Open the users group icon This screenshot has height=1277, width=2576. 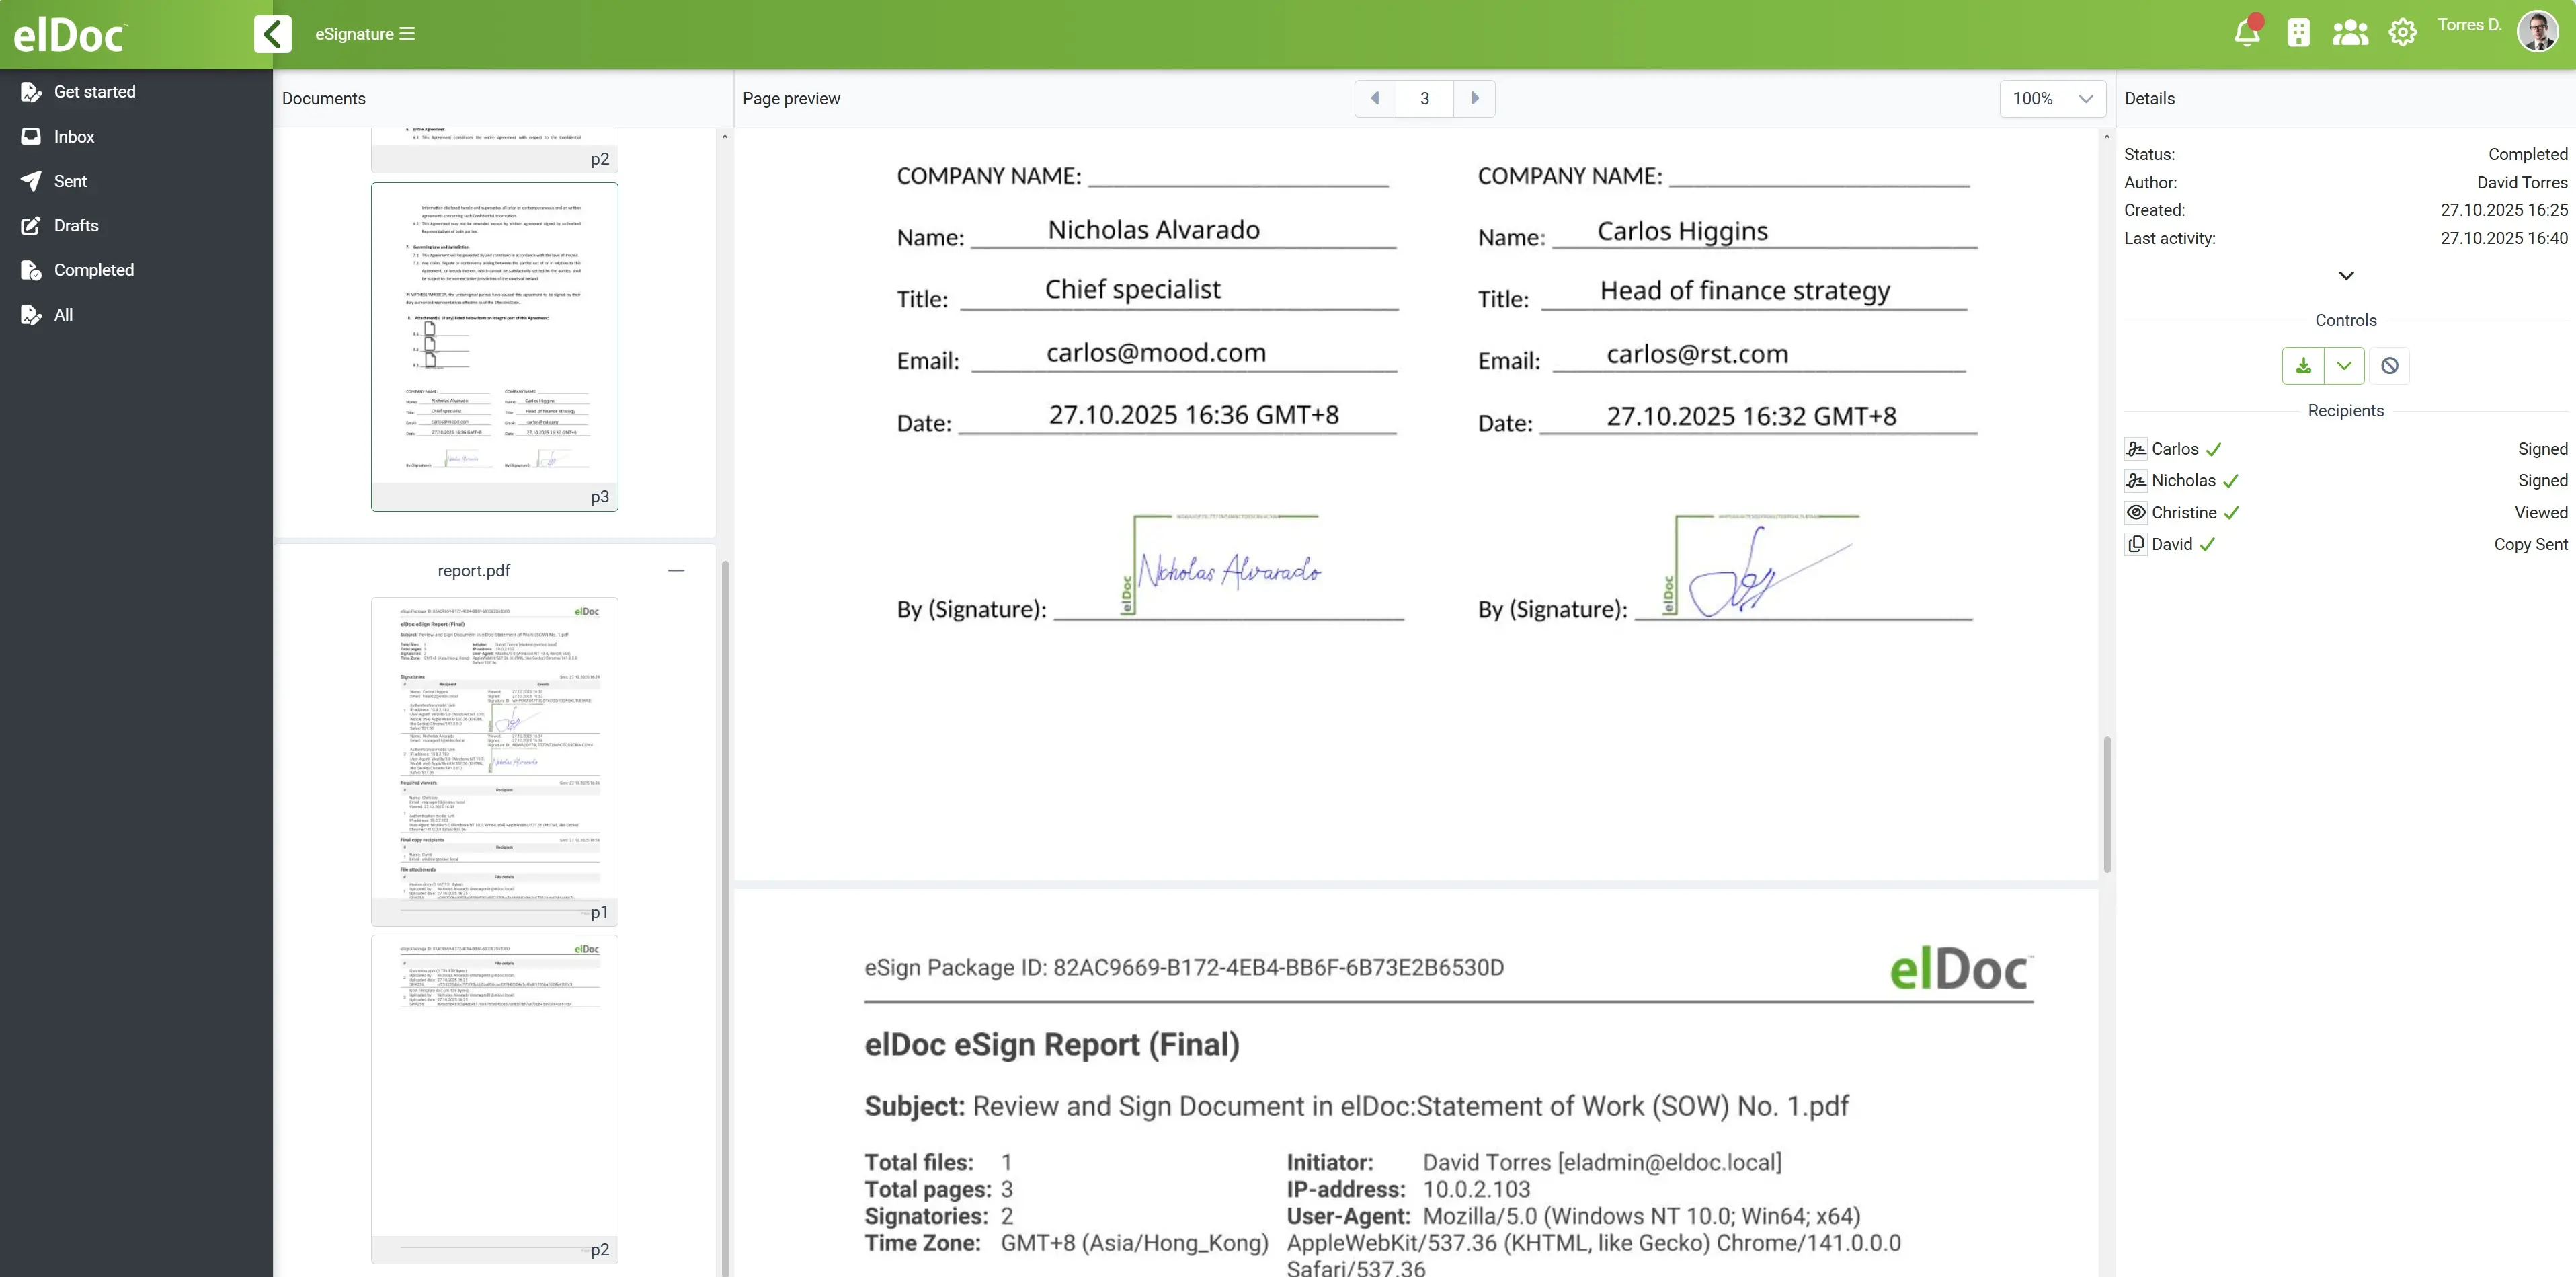(x=2349, y=34)
